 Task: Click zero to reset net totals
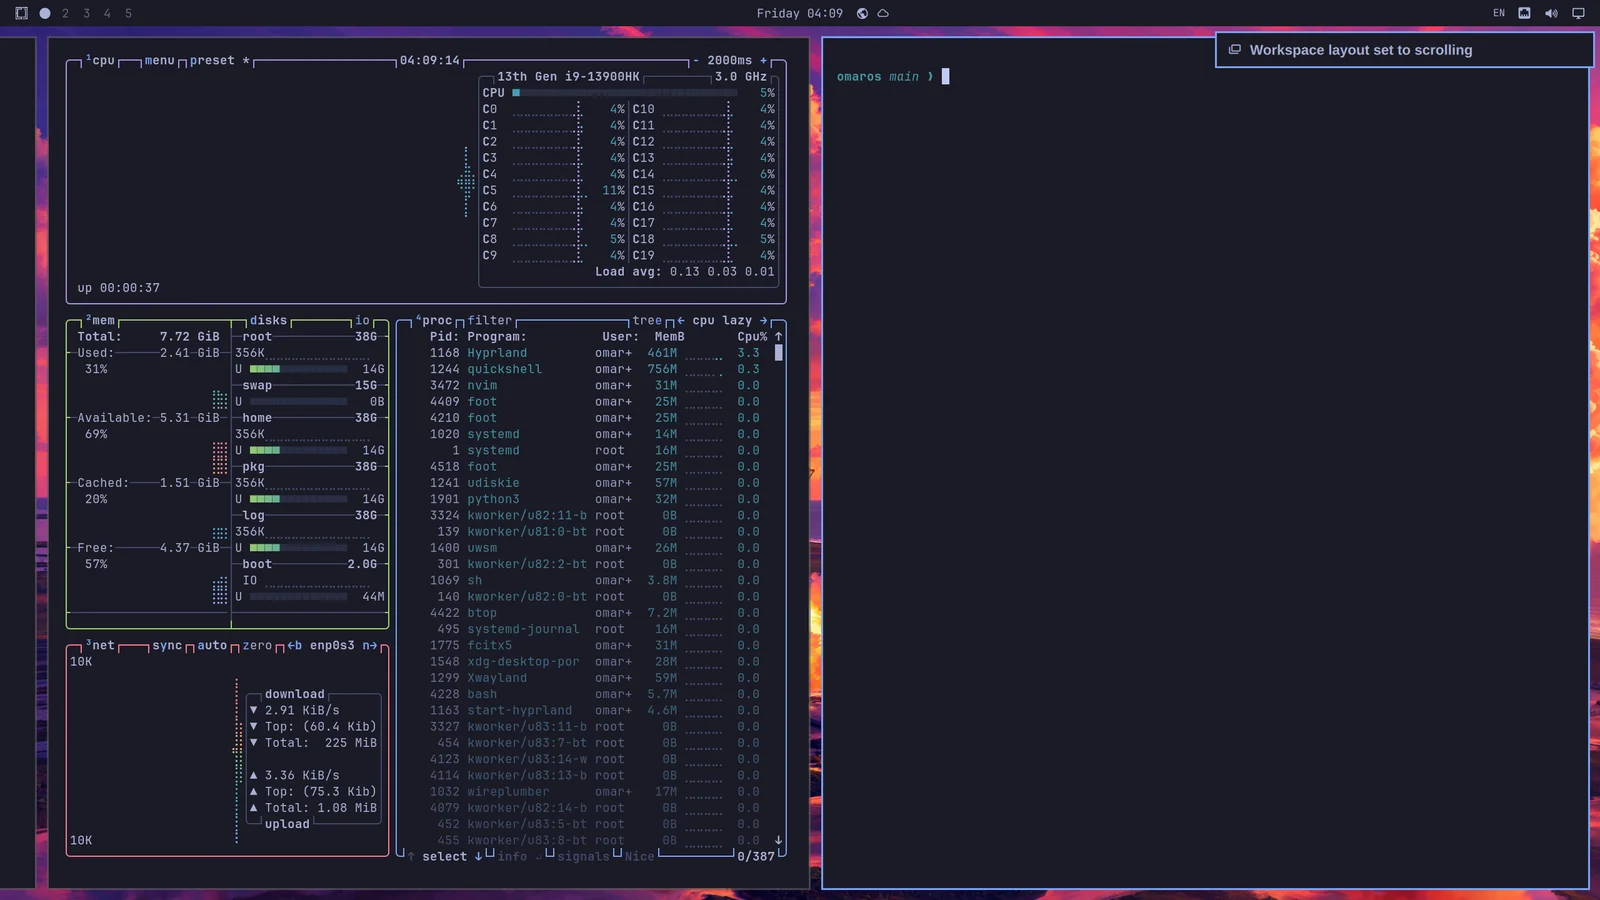tap(257, 645)
